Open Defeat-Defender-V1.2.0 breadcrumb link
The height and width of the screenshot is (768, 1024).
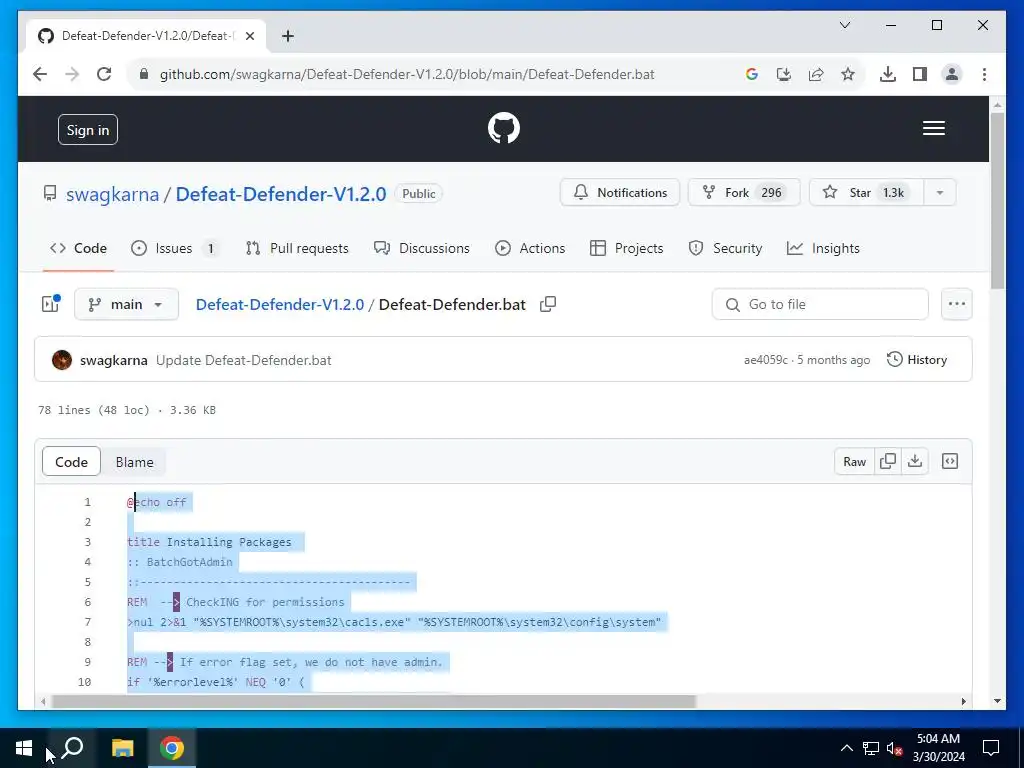[280, 304]
